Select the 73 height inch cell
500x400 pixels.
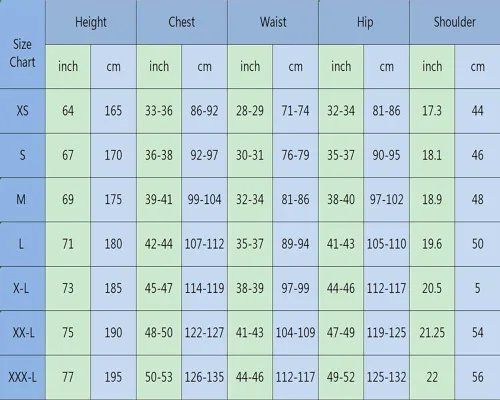click(x=68, y=288)
